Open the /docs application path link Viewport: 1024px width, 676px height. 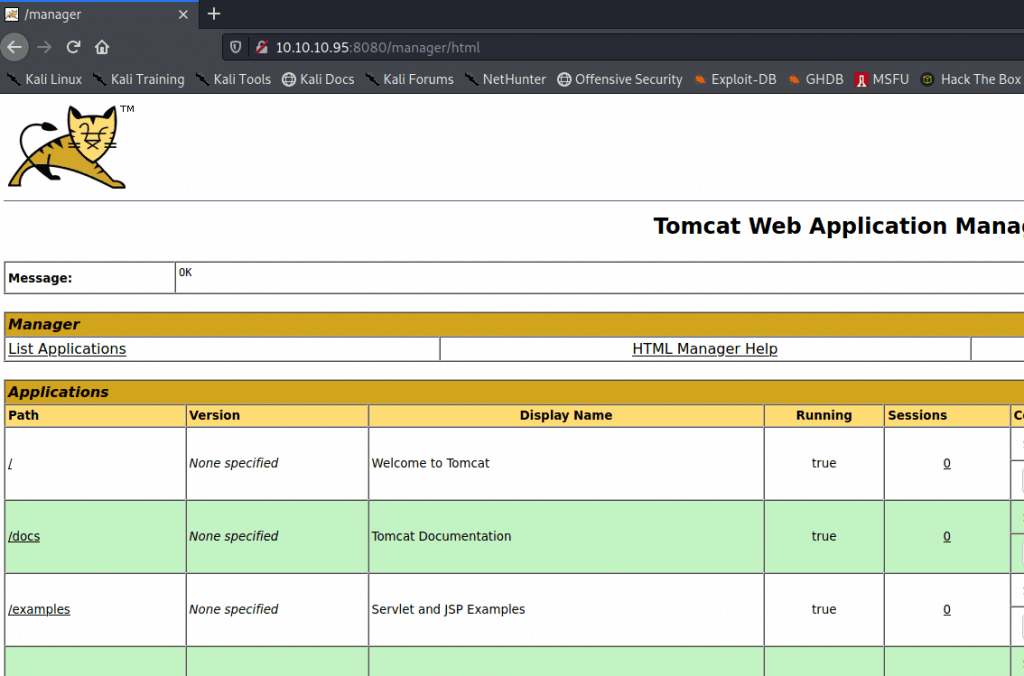[x=24, y=536]
